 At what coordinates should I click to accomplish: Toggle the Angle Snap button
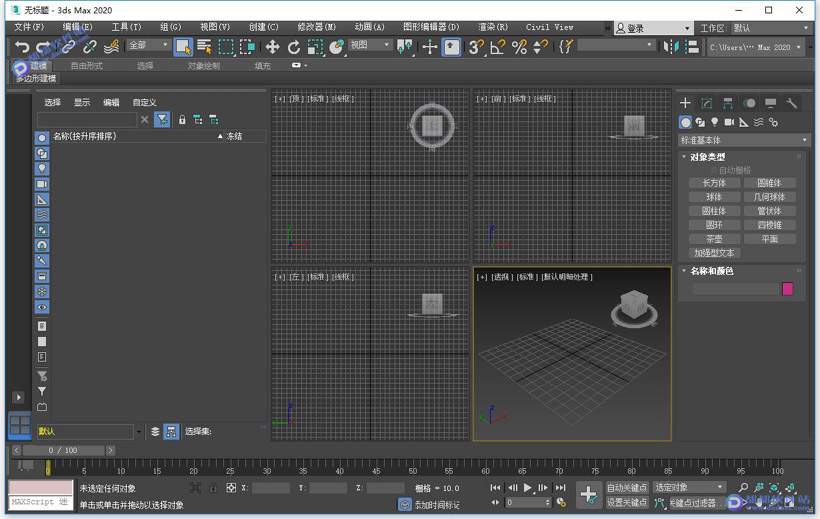tap(497, 47)
